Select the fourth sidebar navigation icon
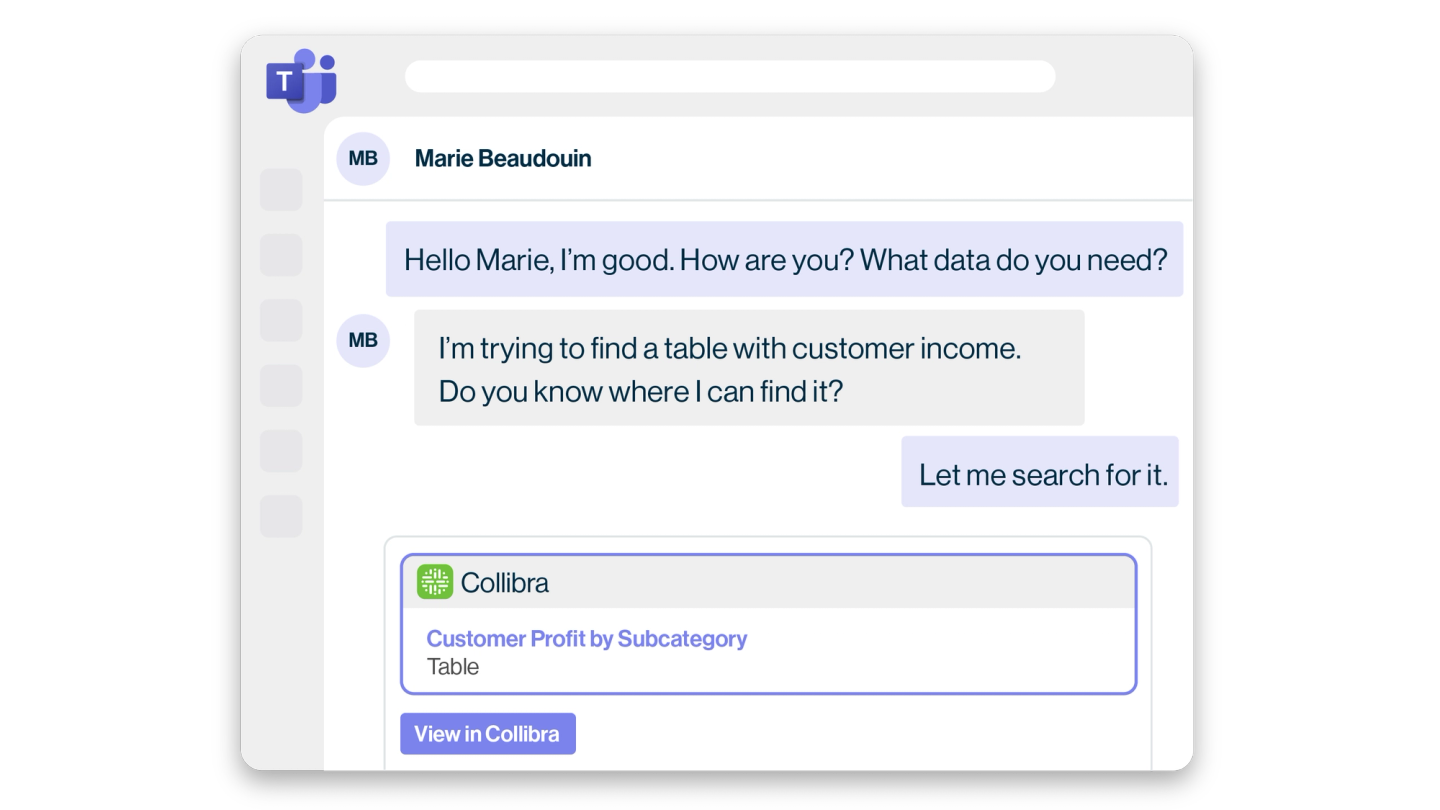The image size is (1440, 810). [281, 386]
